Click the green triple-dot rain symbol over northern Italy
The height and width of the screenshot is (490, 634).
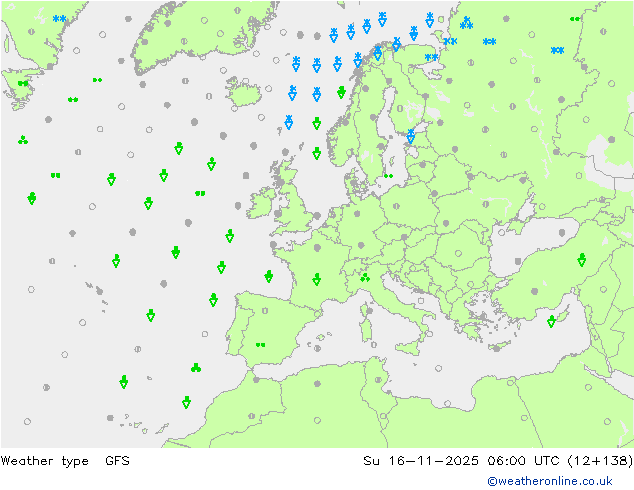pyautogui.click(x=365, y=277)
